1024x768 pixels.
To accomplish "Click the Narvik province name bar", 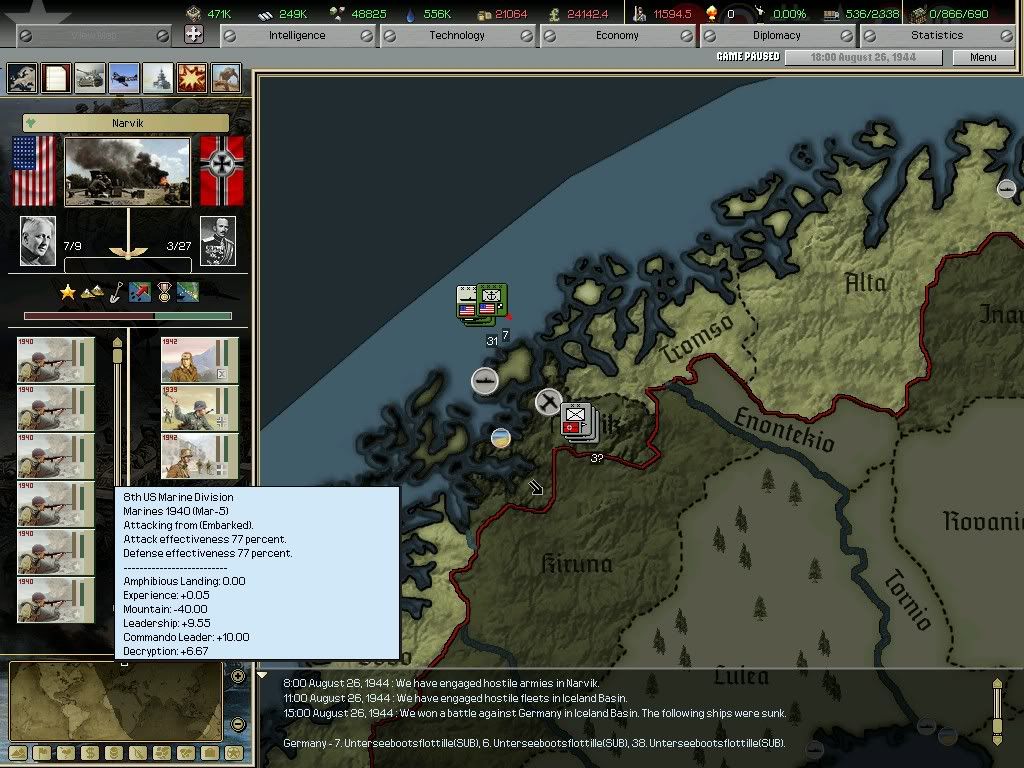I will (126, 123).
